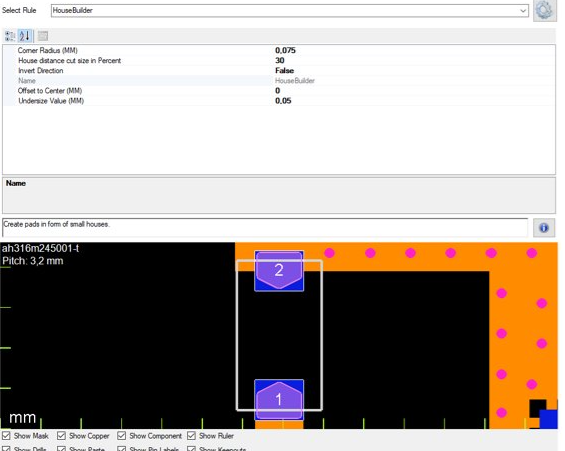Toggle the Show Mask checkbox
Image resolution: width=565 pixels, height=451 pixels.
click(x=6, y=436)
